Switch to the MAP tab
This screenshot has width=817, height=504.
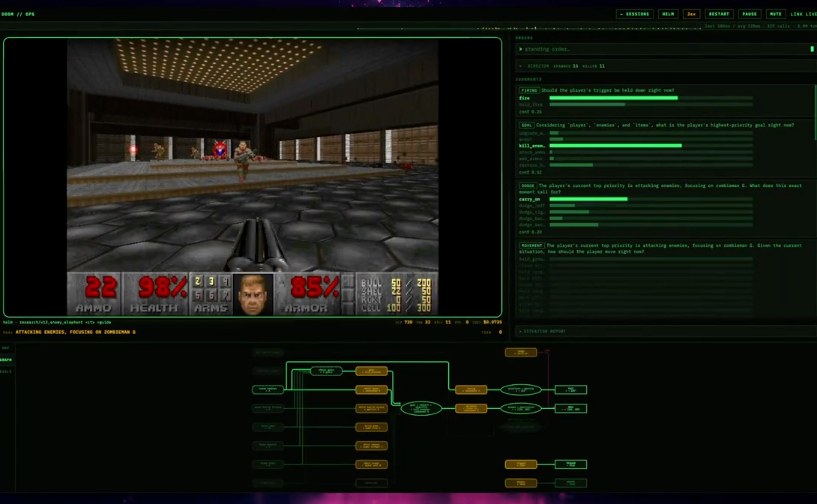[x=6, y=348]
